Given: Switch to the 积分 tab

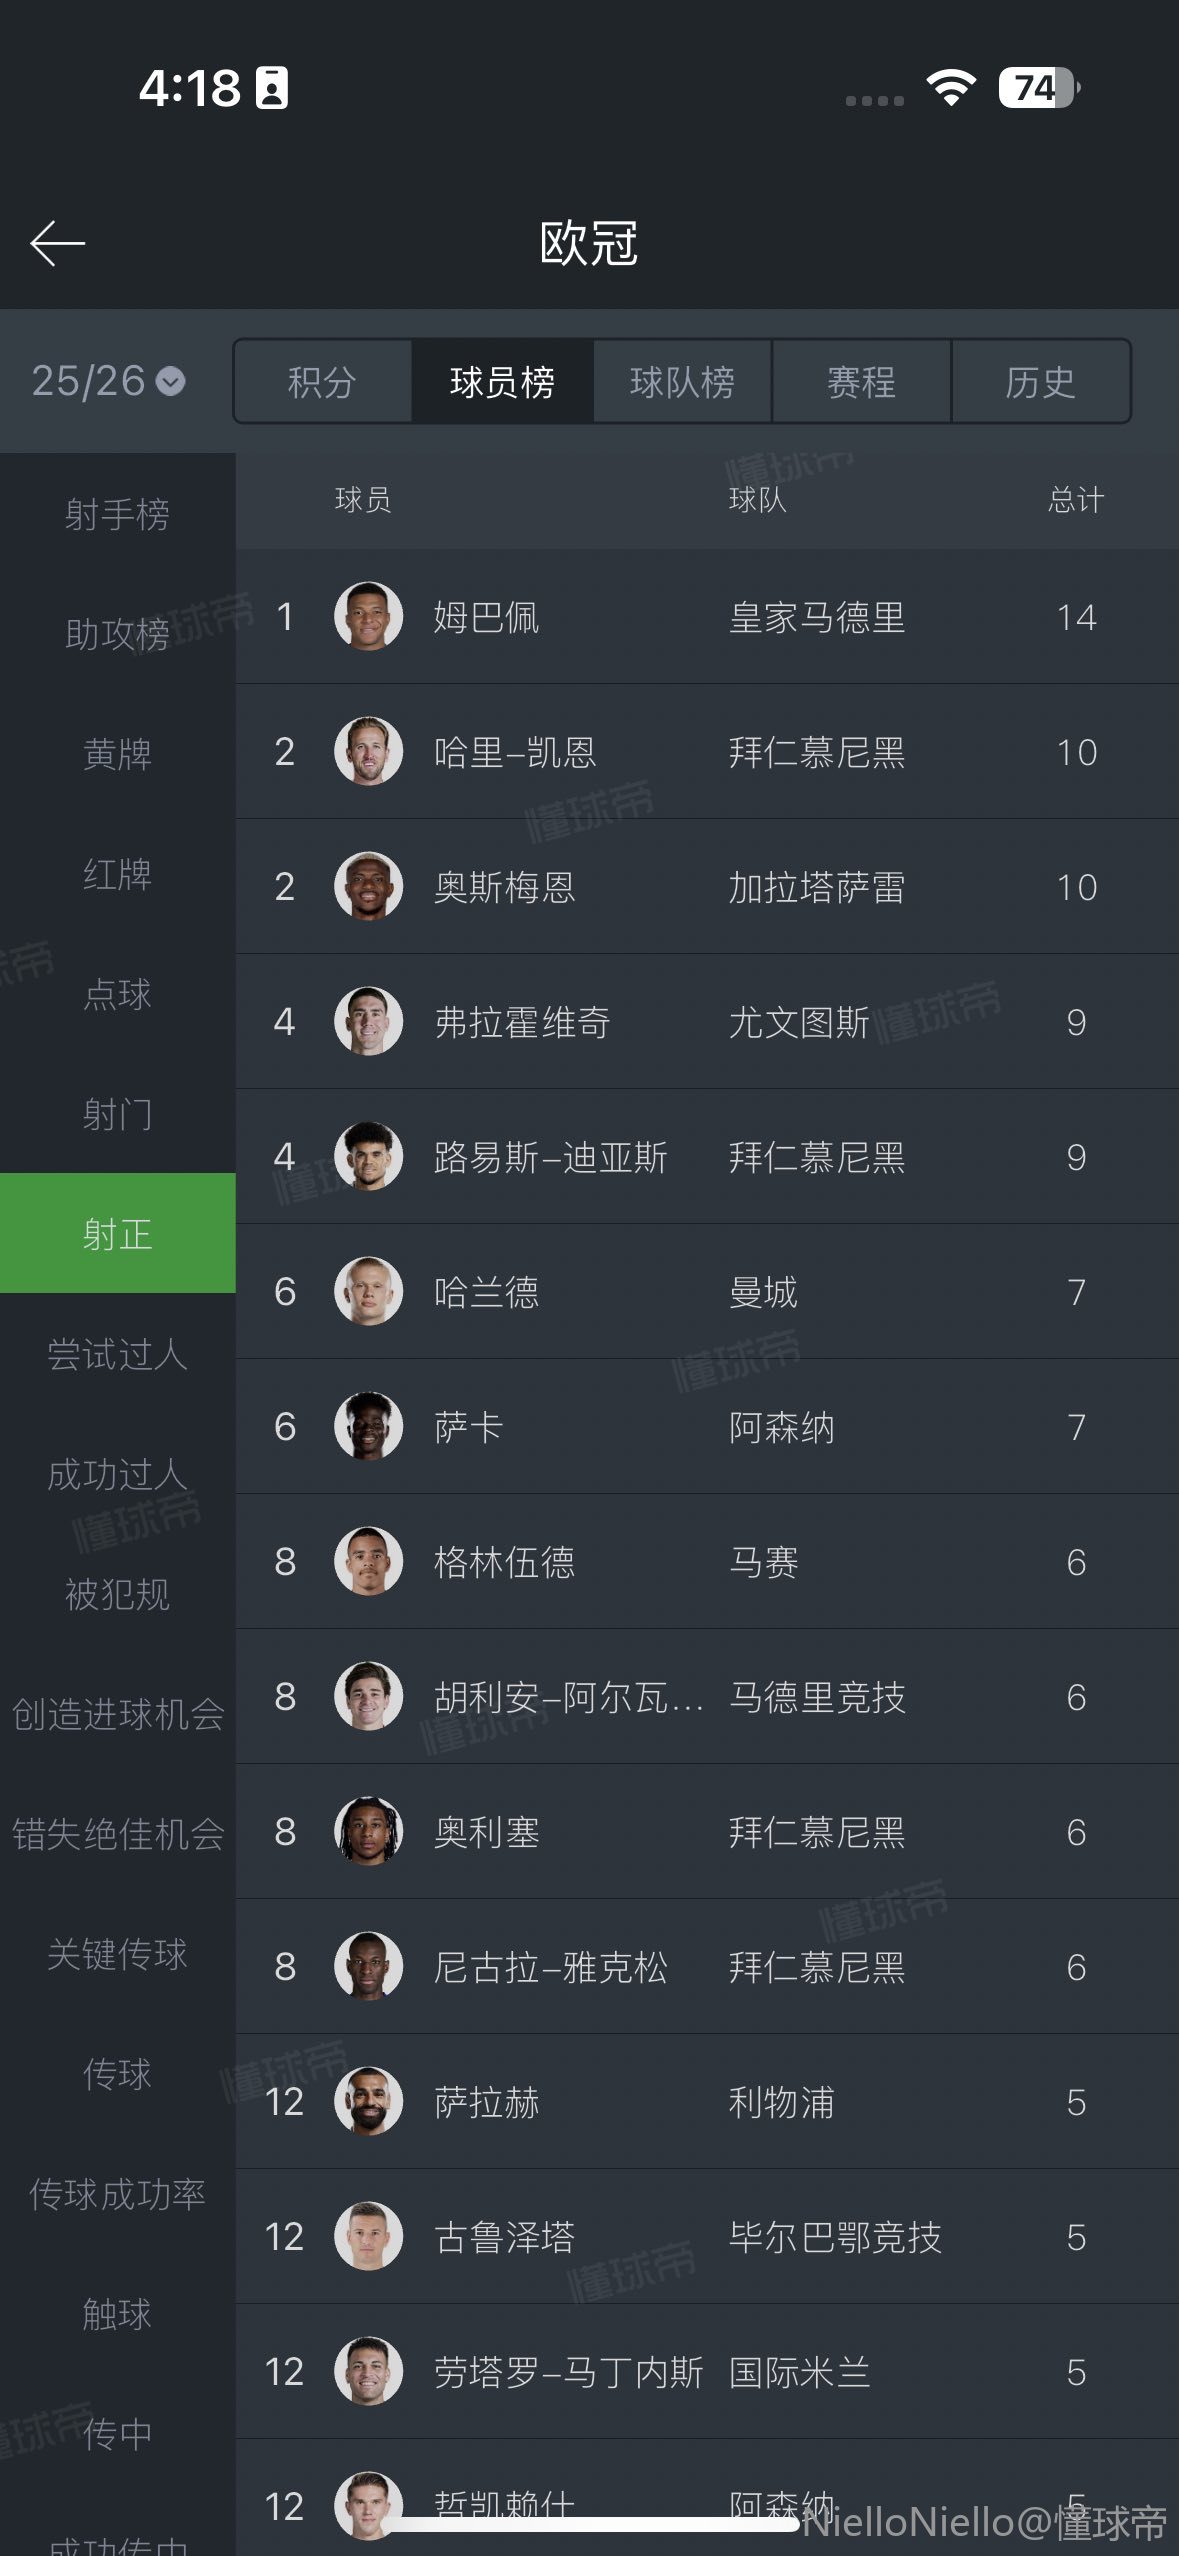Looking at the screenshot, I should pos(322,382).
